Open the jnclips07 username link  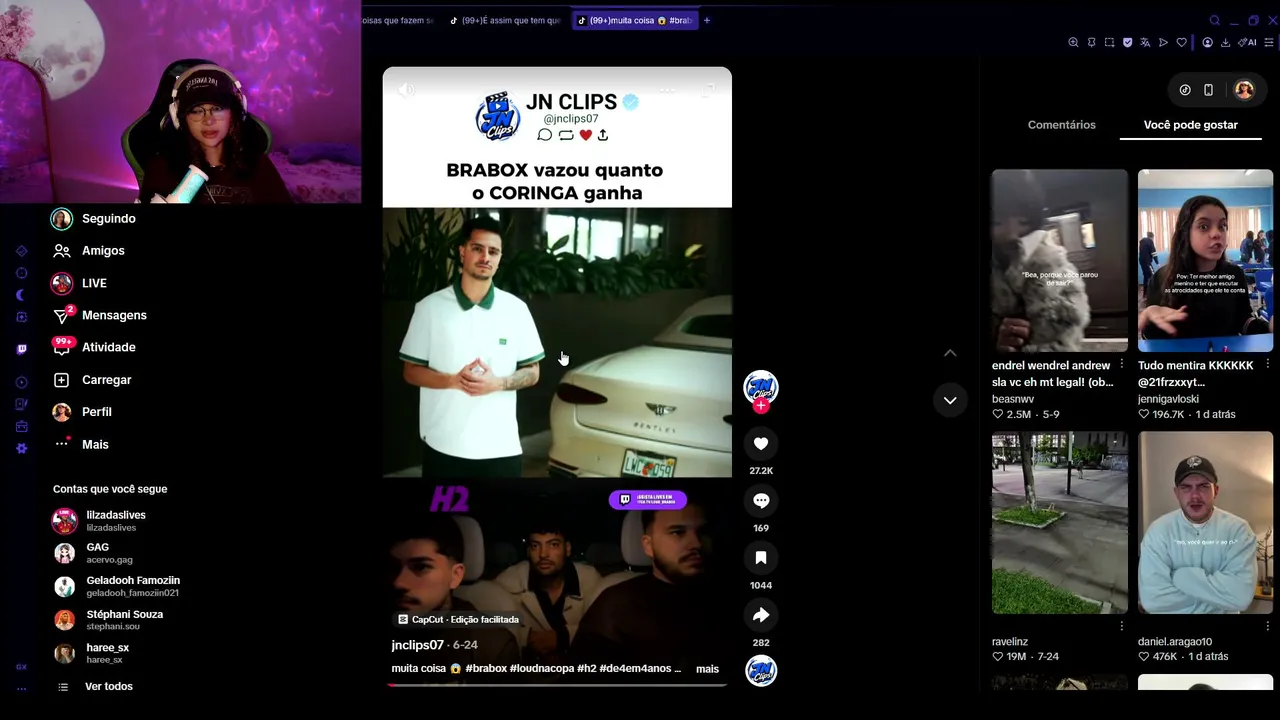click(x=417, y=645)
